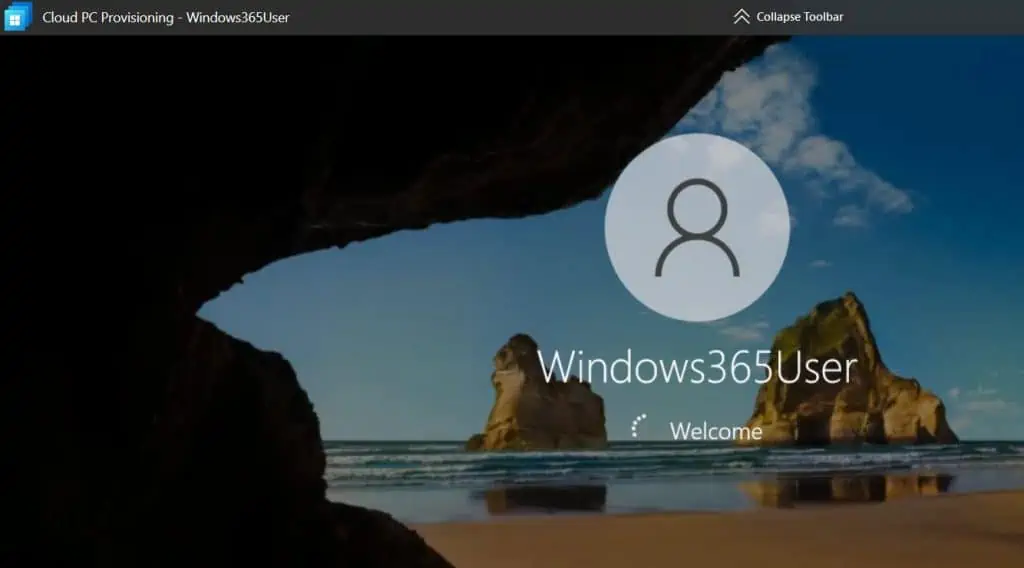Click the loading spinner beside Welcome
The height and width of the screenshot is (568, 1024).
pyautogui.click(x=639, y=426)
